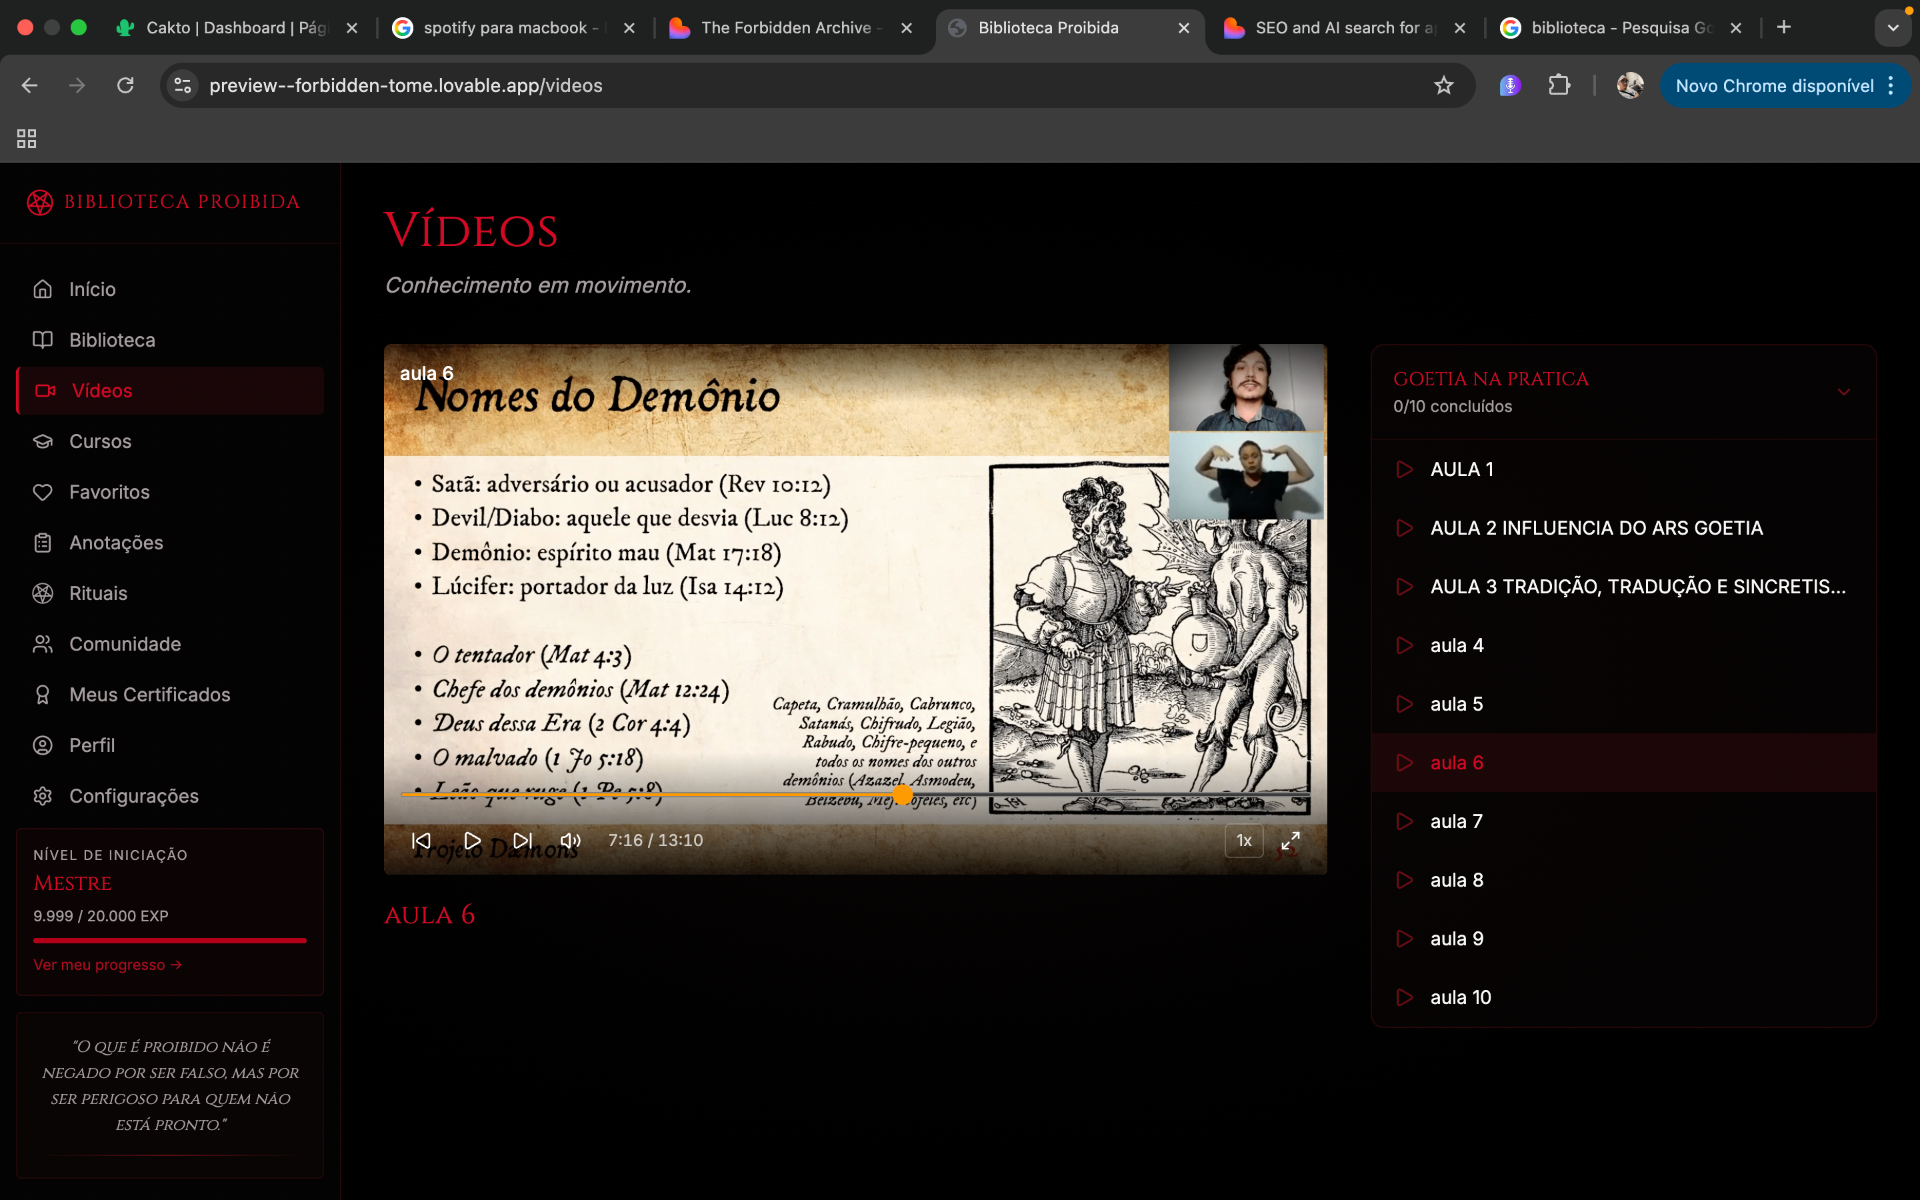Switch to spotify para macbook tab
The image size is (1920, 1200).
pyautogui.click(x=513, y=28)
